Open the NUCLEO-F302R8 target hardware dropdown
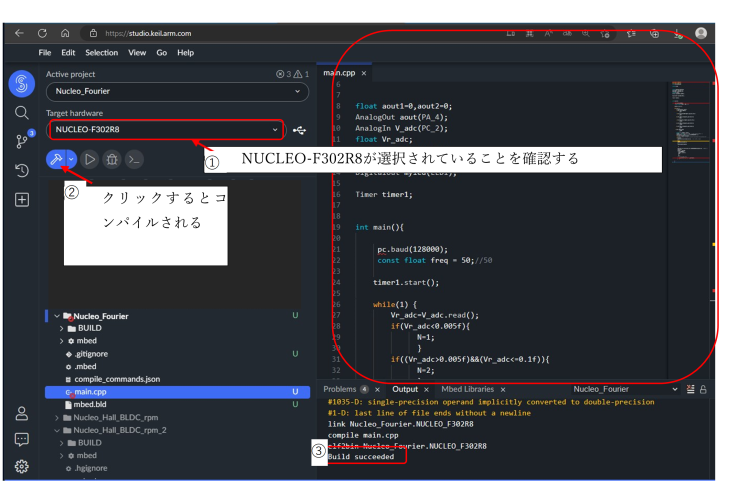The height and width of the screenshot is (501, 740). [x=166, y=130]
